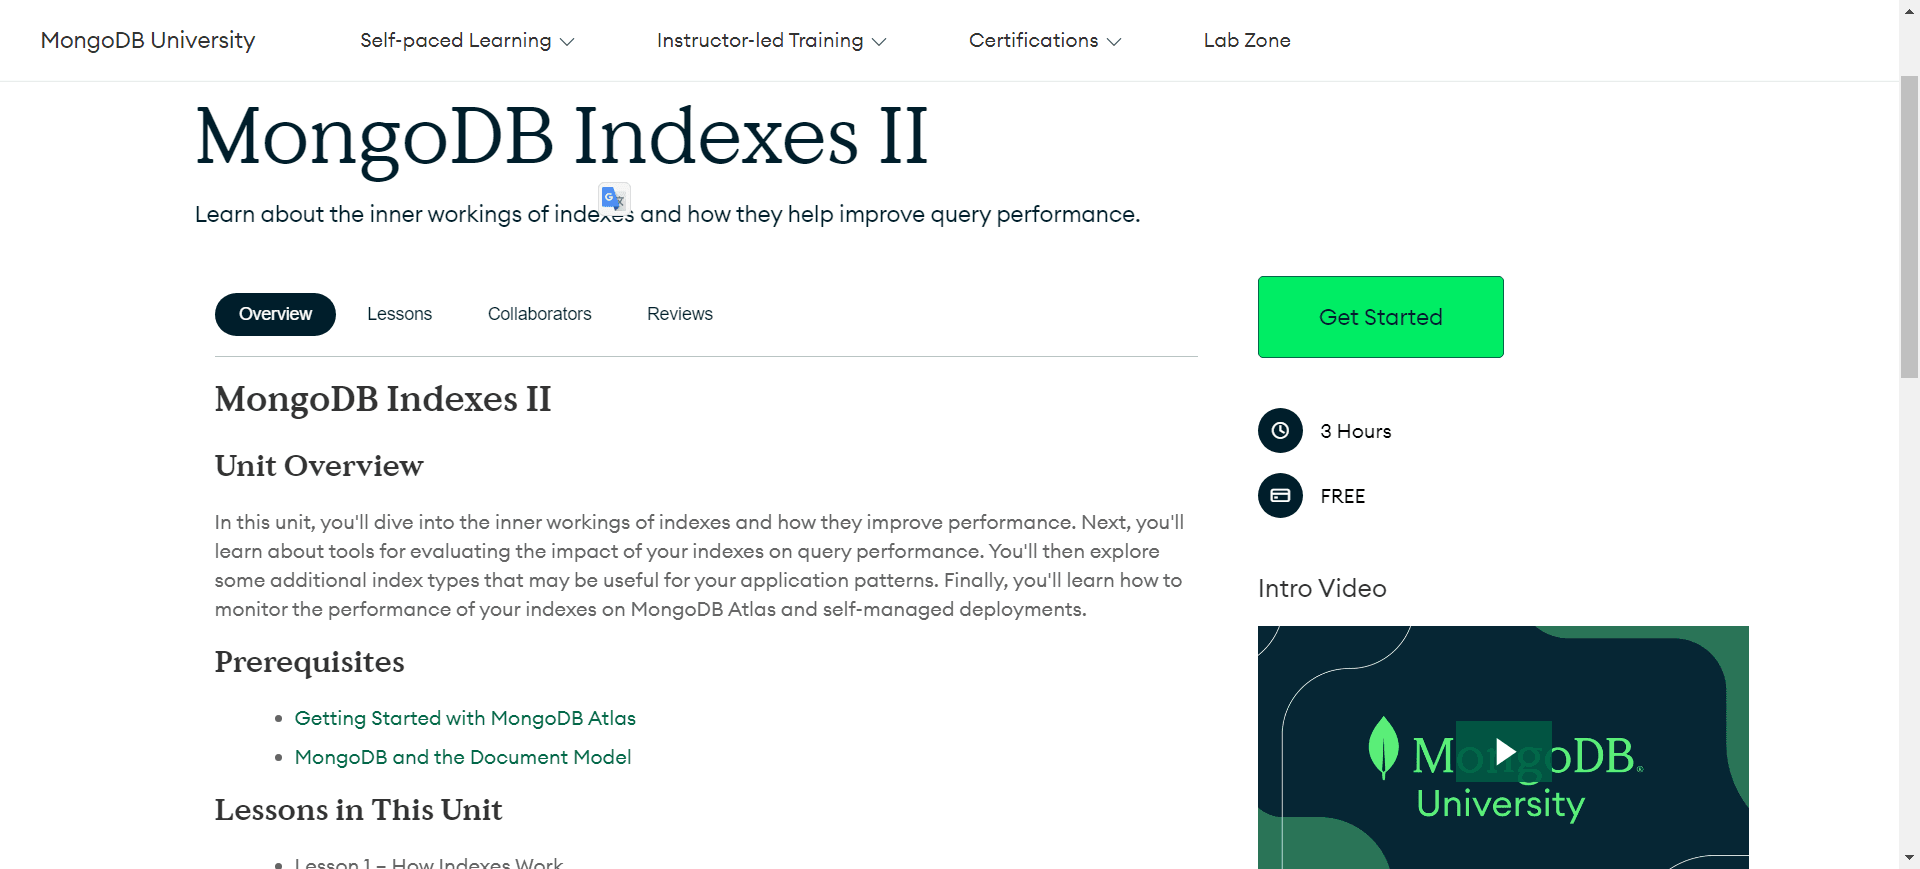
Task: Expand the Self-paced Learning menu
Action: pos(467,41)
